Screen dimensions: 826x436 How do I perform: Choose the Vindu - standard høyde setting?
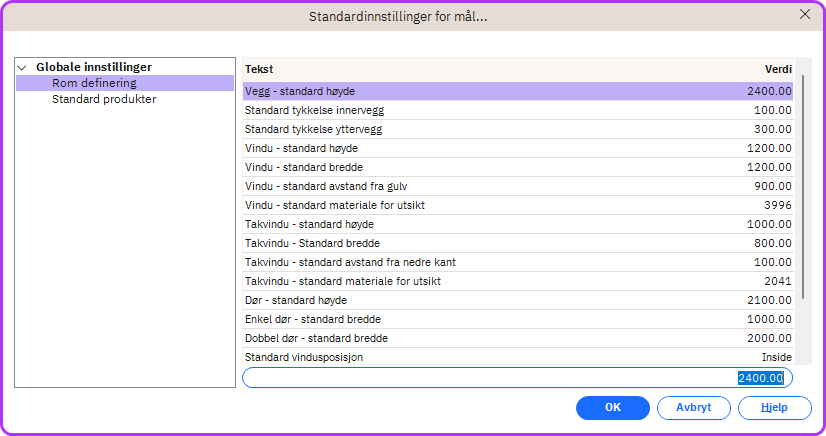(x=518, y=148)
